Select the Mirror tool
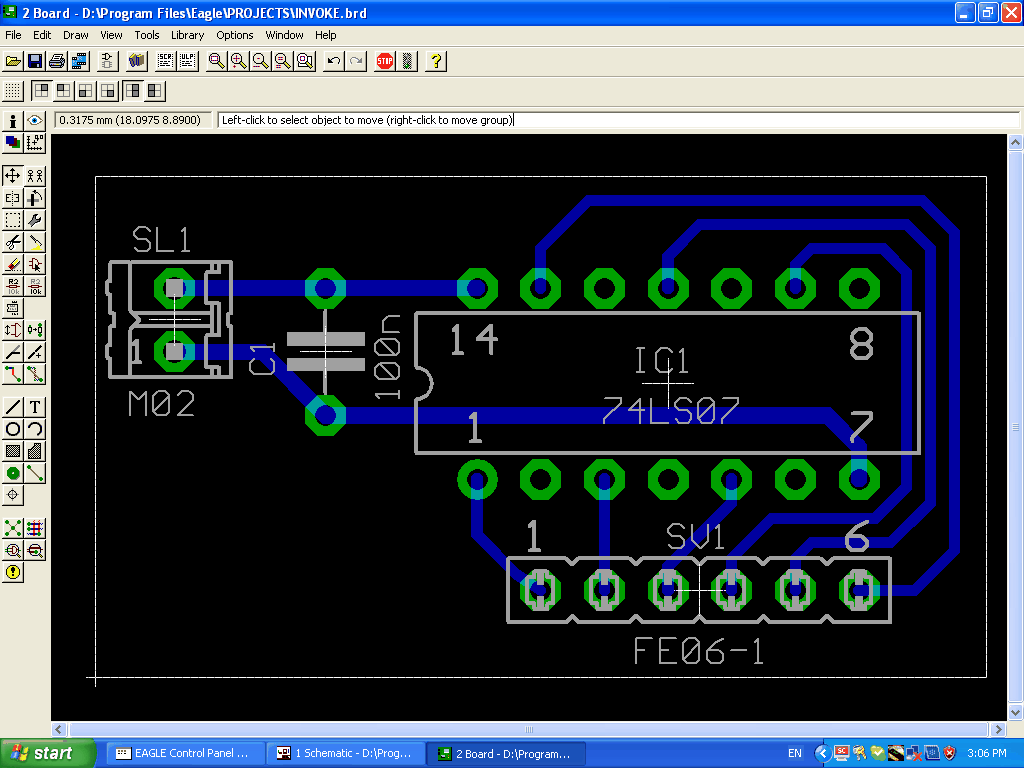Screen dimensions: 1024x768 (13, 198)
